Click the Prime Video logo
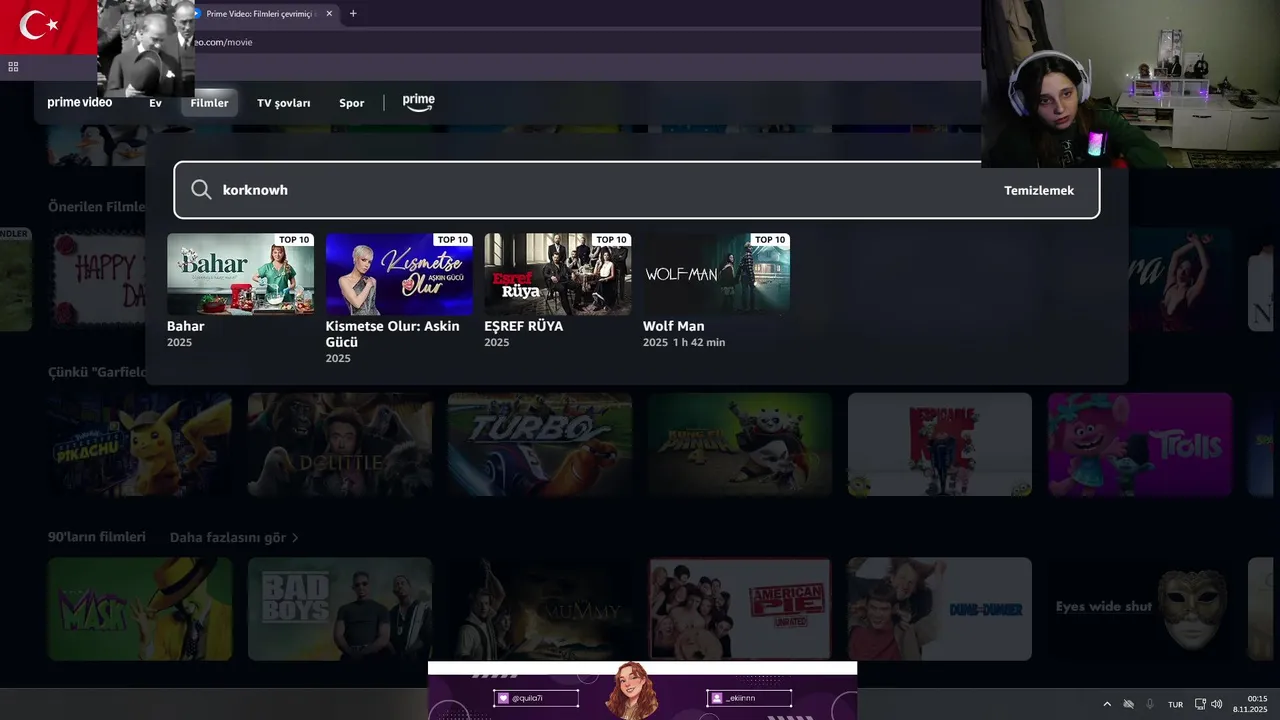This screenshot has width=1280, height=720. point(80,102)
